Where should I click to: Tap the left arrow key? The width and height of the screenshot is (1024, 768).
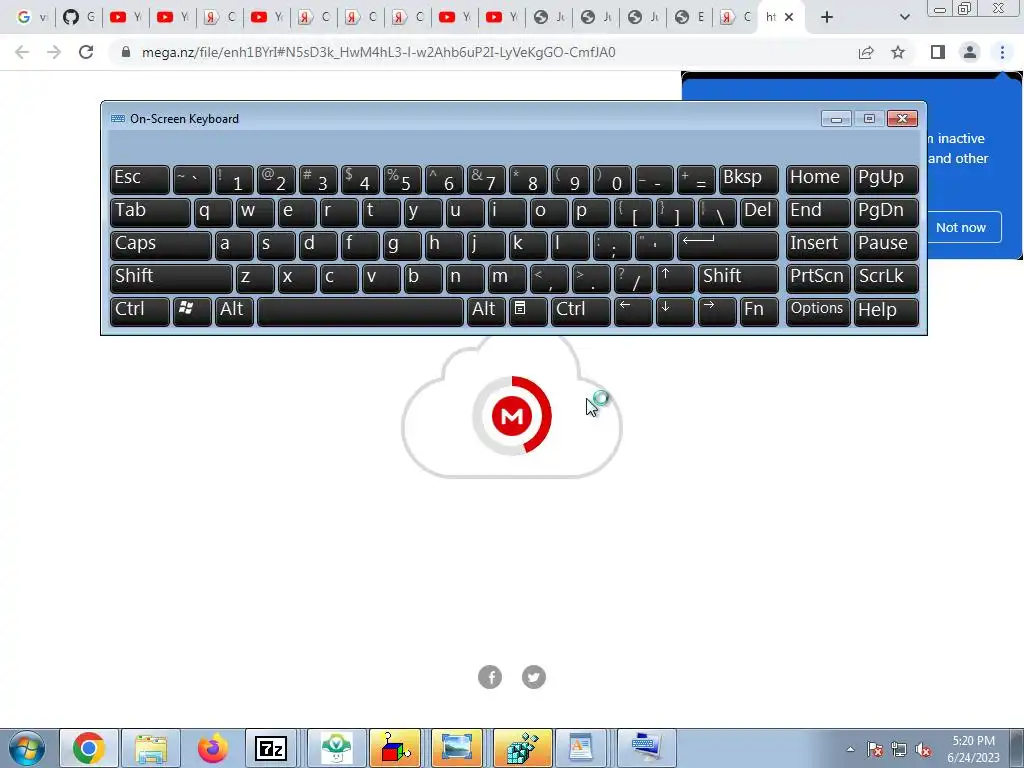(x=633, y=312)
